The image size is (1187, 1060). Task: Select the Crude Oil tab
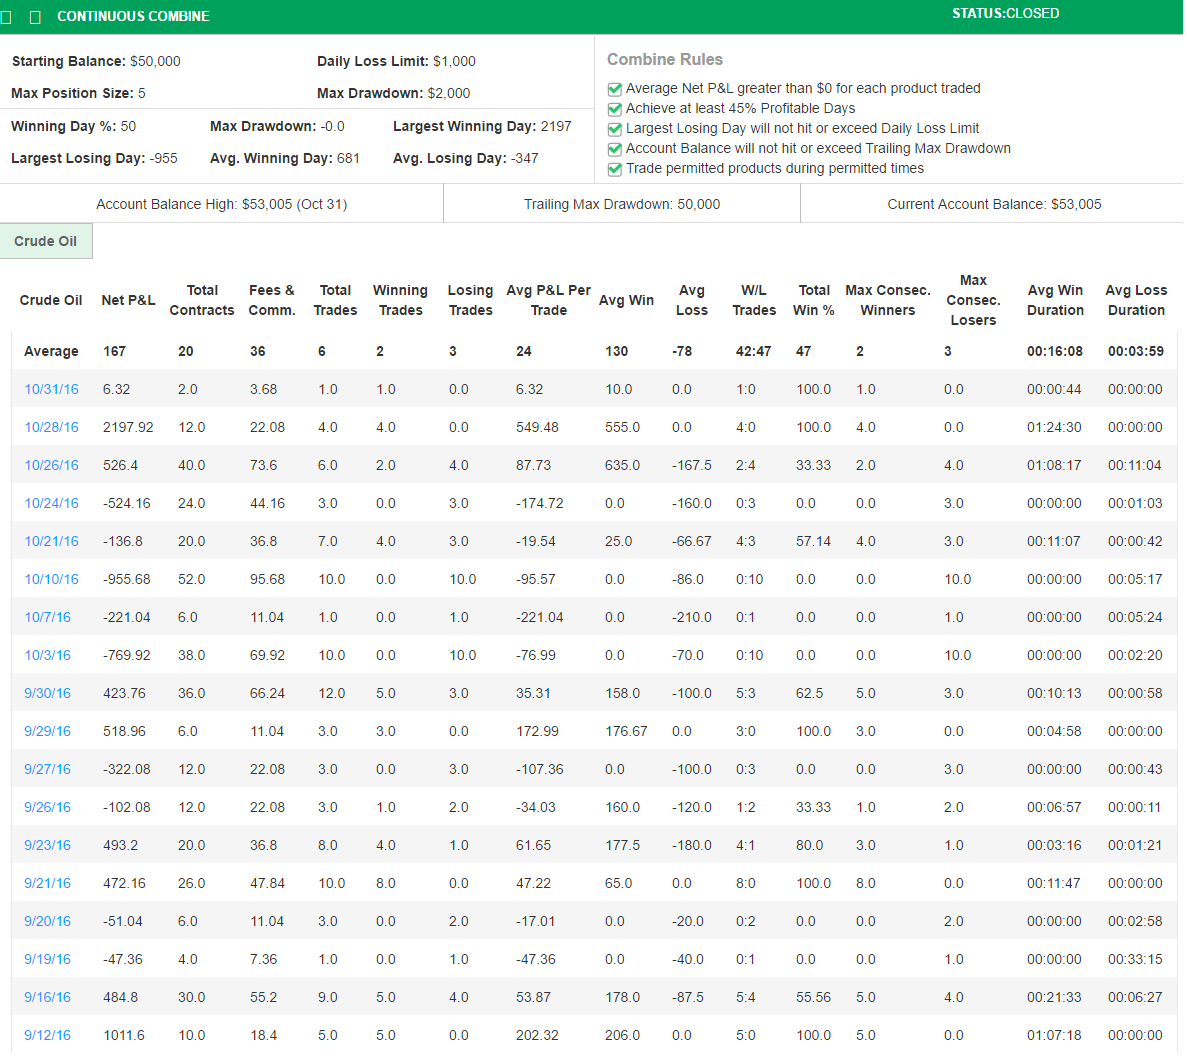click(46, 241)
